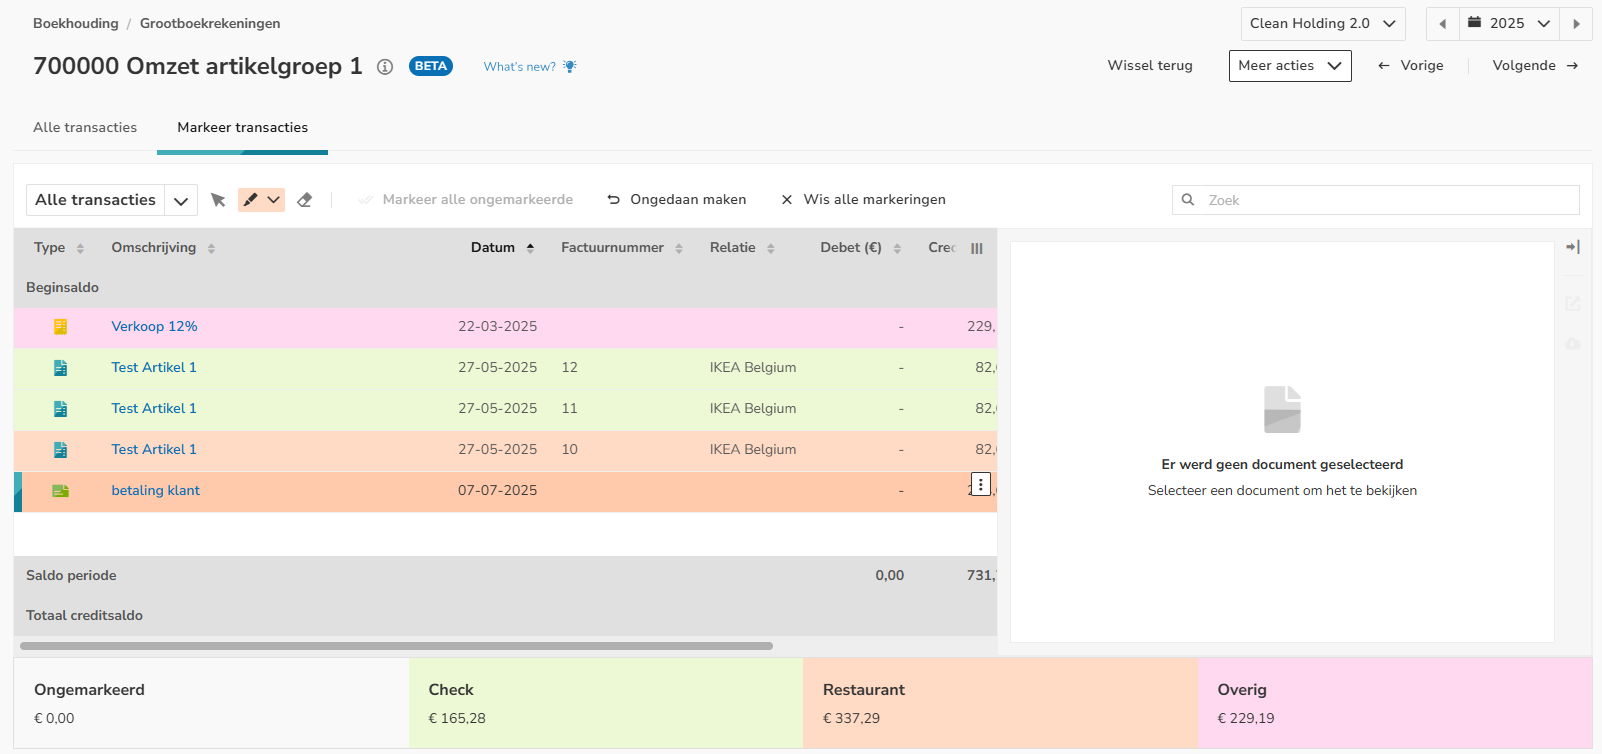The height and width of the screenshot is (754, 1602).
Task: Click the search magnifier icon
Action: pos(1188,200)
